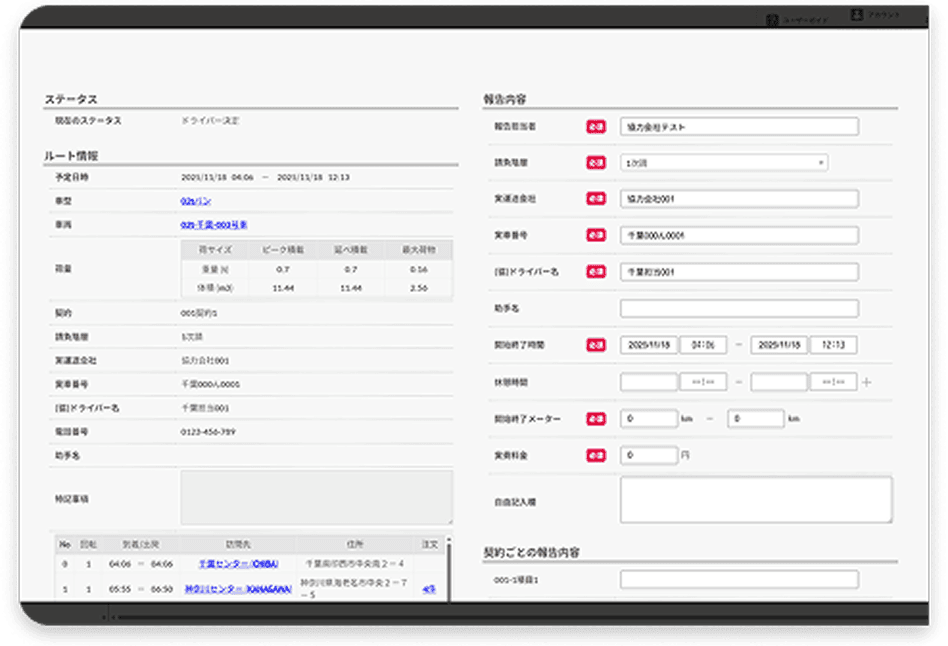This screenshot has width=948, height=646.
Task: Focus the greyed 特記事項 notes text area
Action: (x=316, y=497)
